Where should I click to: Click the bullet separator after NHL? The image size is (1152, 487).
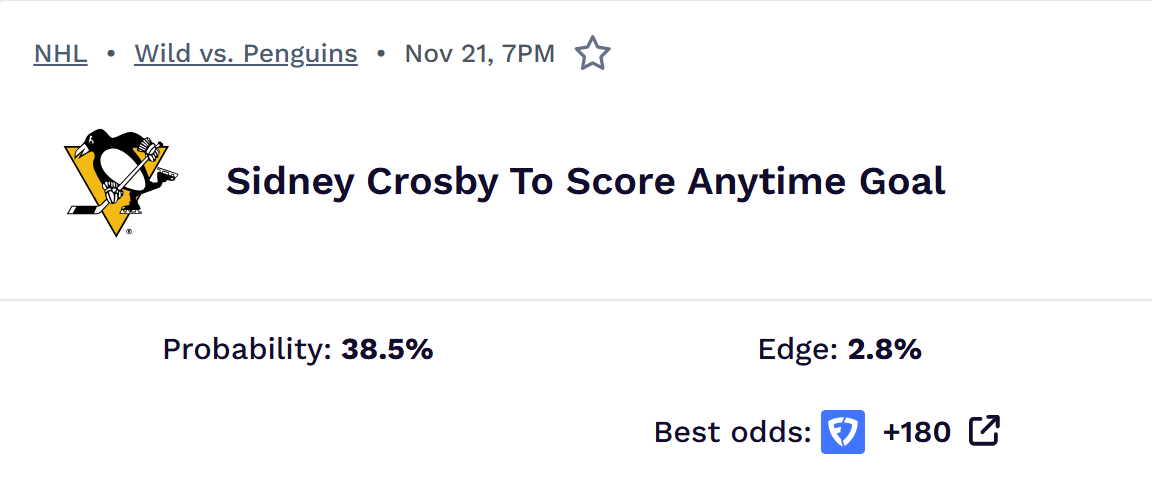coord(111,54)
